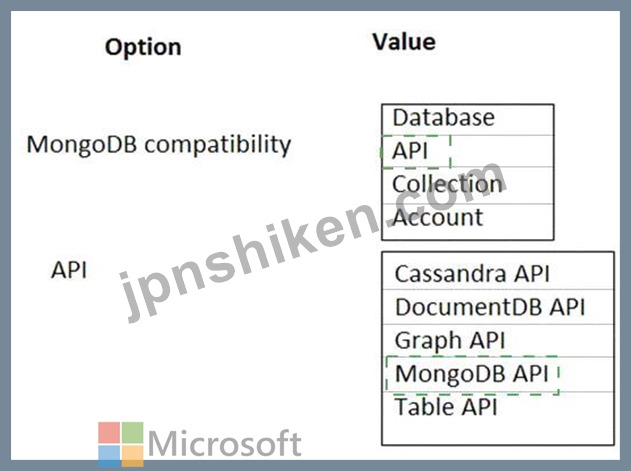Click the Microsoft wordmark text
Viewport: 631px width, 471px height.
(x=225, y=444)
